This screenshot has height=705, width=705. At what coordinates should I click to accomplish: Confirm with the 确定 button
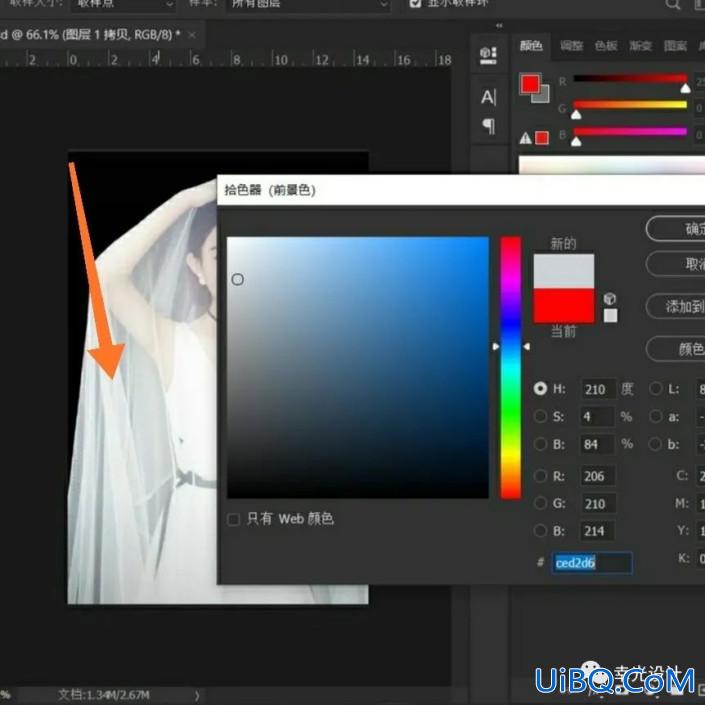click(676, 229)
